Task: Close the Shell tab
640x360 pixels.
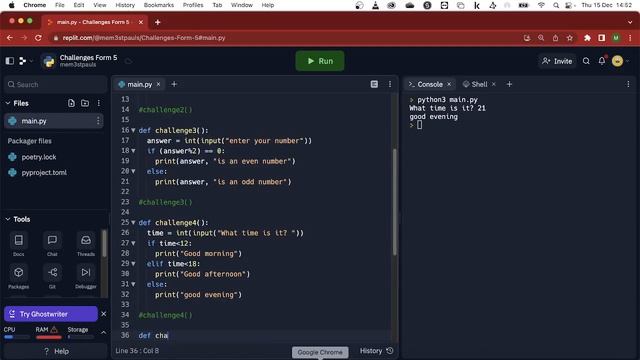Action: click(493, 84)
